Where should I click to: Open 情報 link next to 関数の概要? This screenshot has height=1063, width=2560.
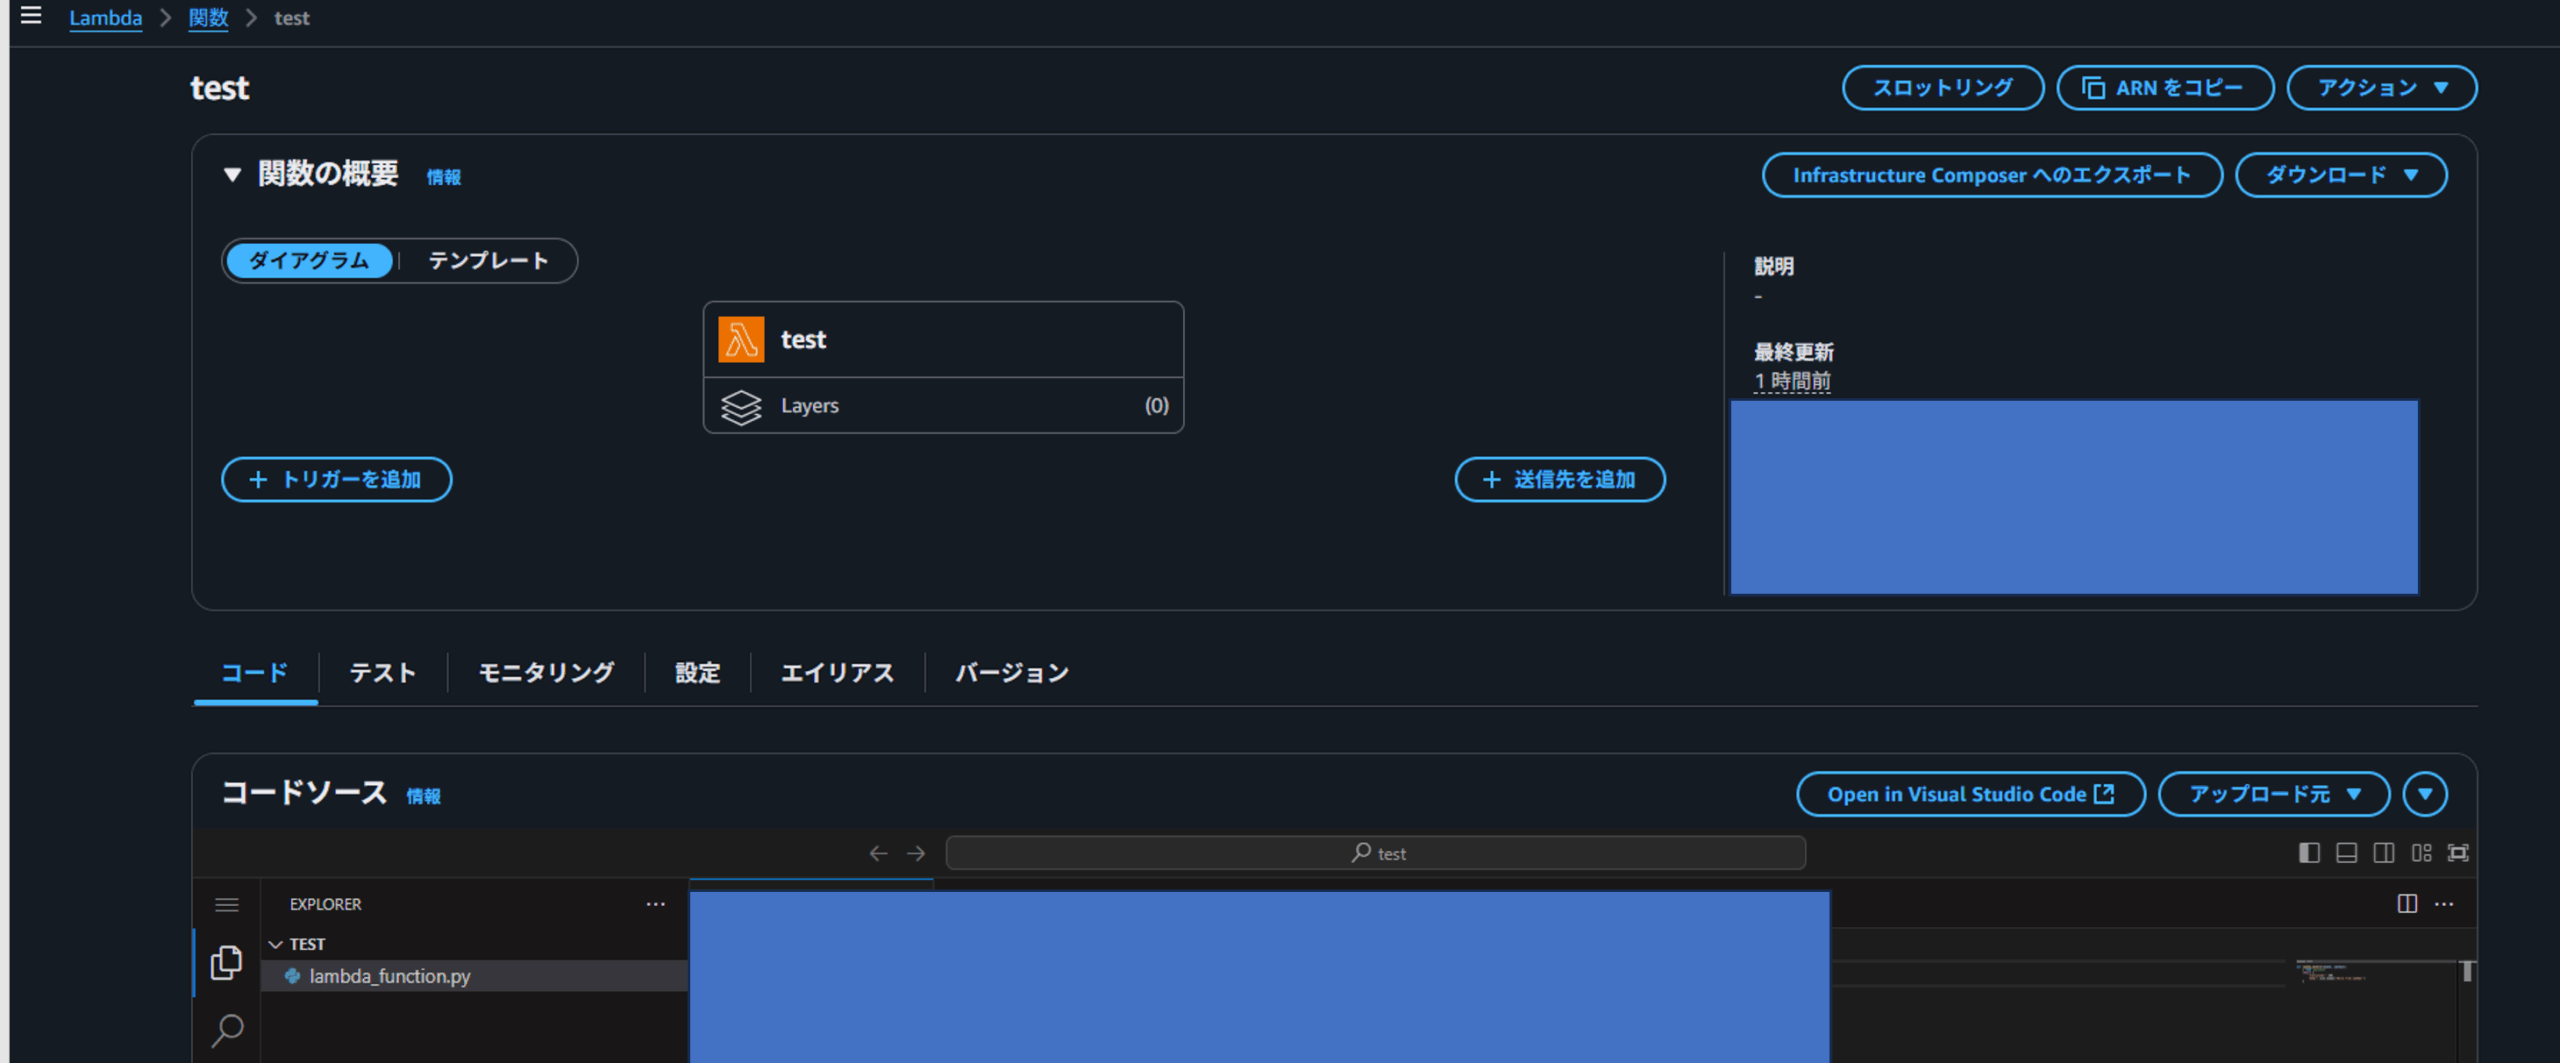pyautogui.click(x=444, y=177)
